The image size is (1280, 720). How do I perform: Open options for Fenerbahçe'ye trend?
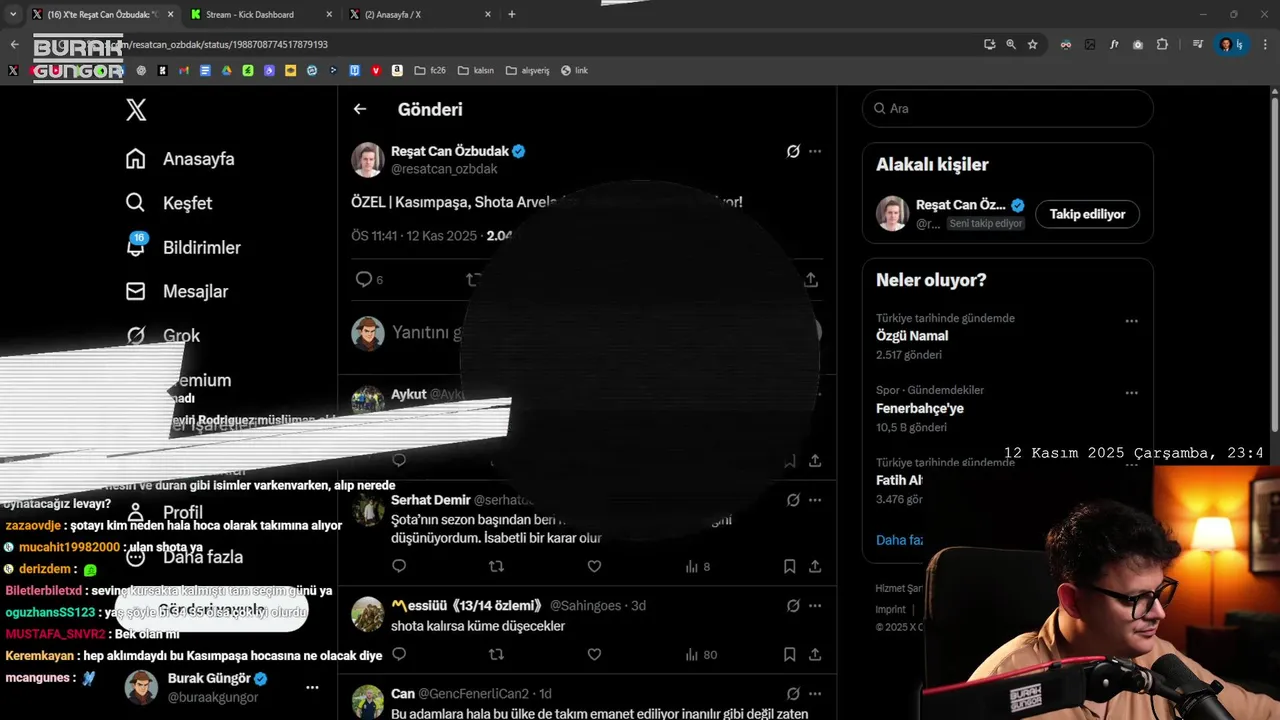point(1132,393)
